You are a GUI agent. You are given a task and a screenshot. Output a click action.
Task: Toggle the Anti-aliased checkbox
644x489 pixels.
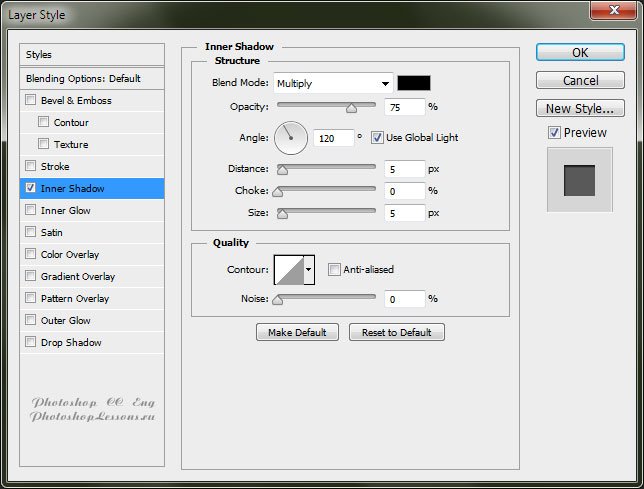[334, 269]
